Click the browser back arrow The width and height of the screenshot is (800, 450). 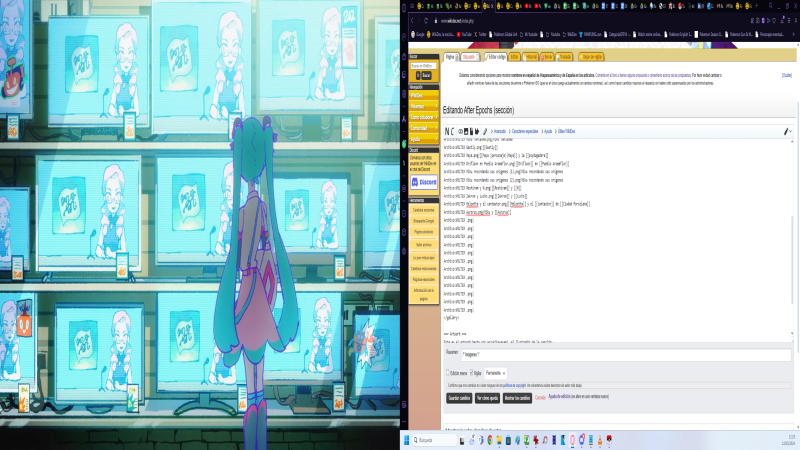(412, 20)
